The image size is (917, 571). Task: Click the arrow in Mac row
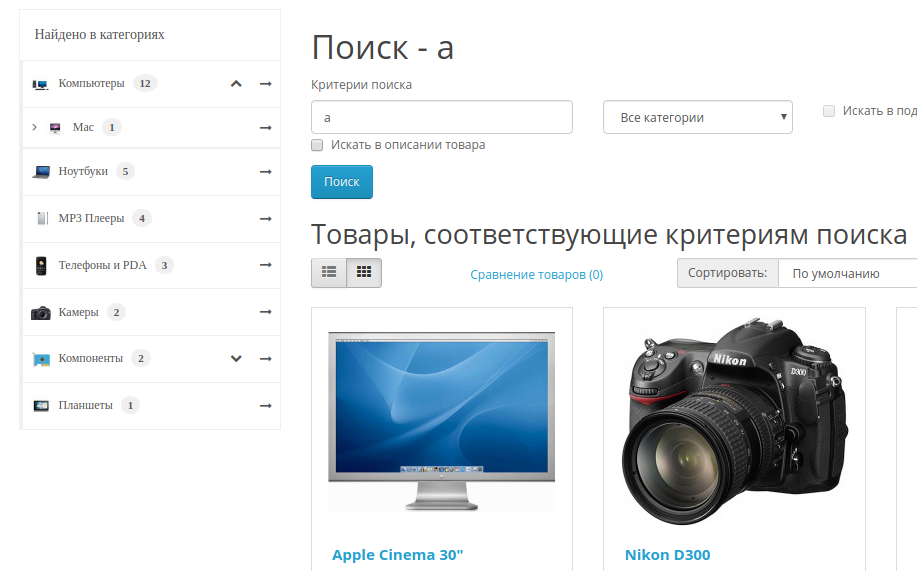266,128
